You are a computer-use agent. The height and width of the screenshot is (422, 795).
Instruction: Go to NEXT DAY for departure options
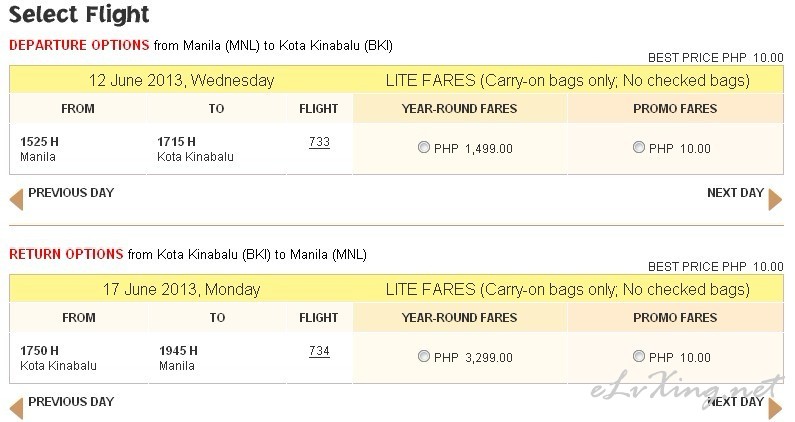click(x=735, y=193)
